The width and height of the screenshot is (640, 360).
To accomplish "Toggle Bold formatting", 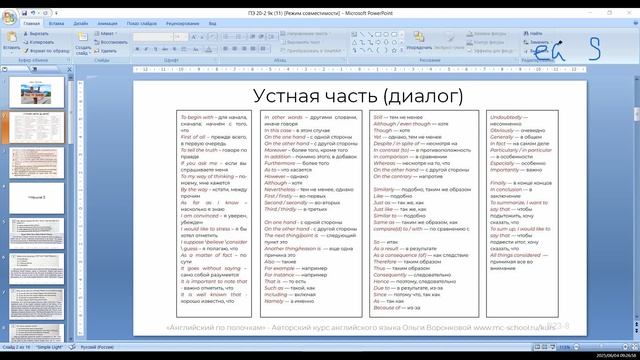I will point(137,49).
